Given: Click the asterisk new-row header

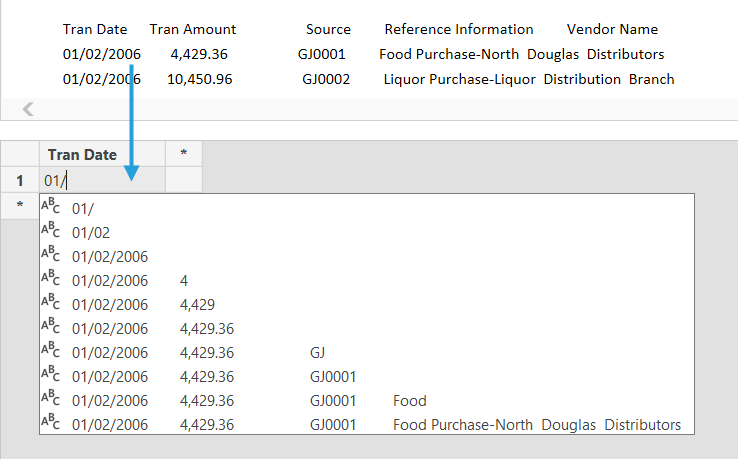Looking at the screenshot, I should click(x=19, y=205).
